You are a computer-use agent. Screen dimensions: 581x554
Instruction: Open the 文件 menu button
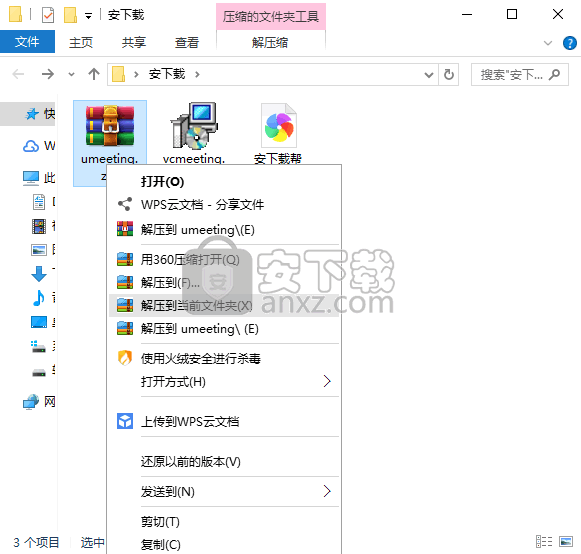[27, 42]
